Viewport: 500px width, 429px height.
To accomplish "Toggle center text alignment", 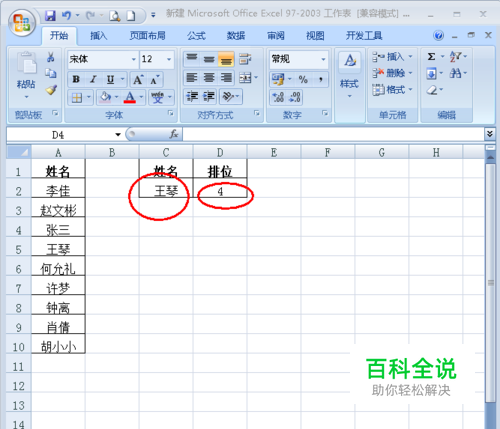I will click(209, 78).
